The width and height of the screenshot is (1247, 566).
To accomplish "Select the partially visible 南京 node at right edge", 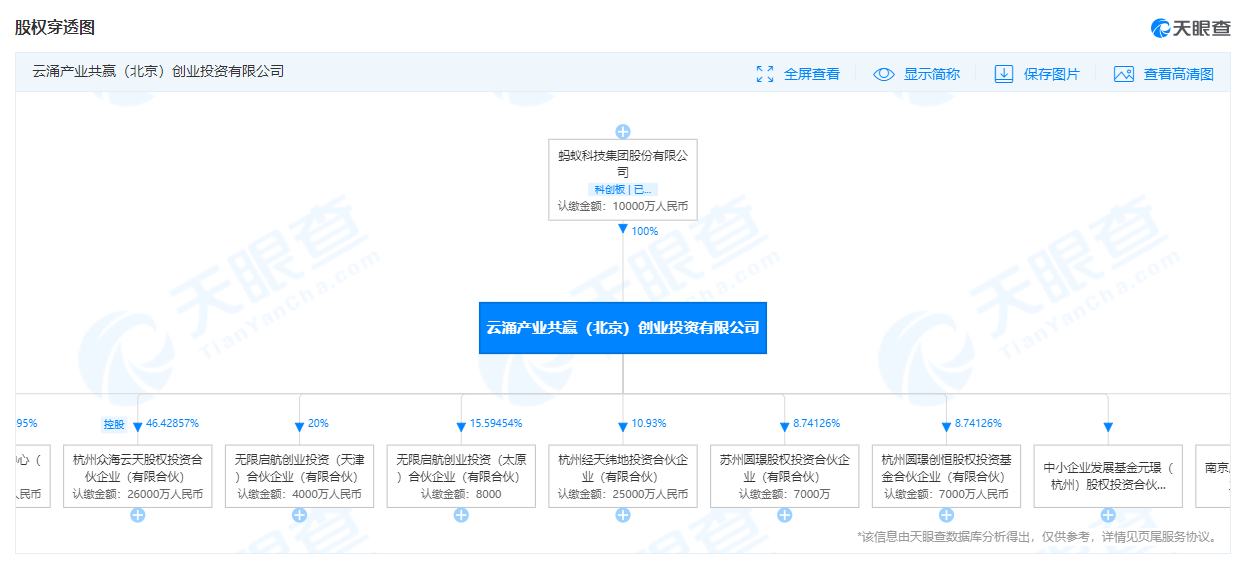I will click(1215, 475).
